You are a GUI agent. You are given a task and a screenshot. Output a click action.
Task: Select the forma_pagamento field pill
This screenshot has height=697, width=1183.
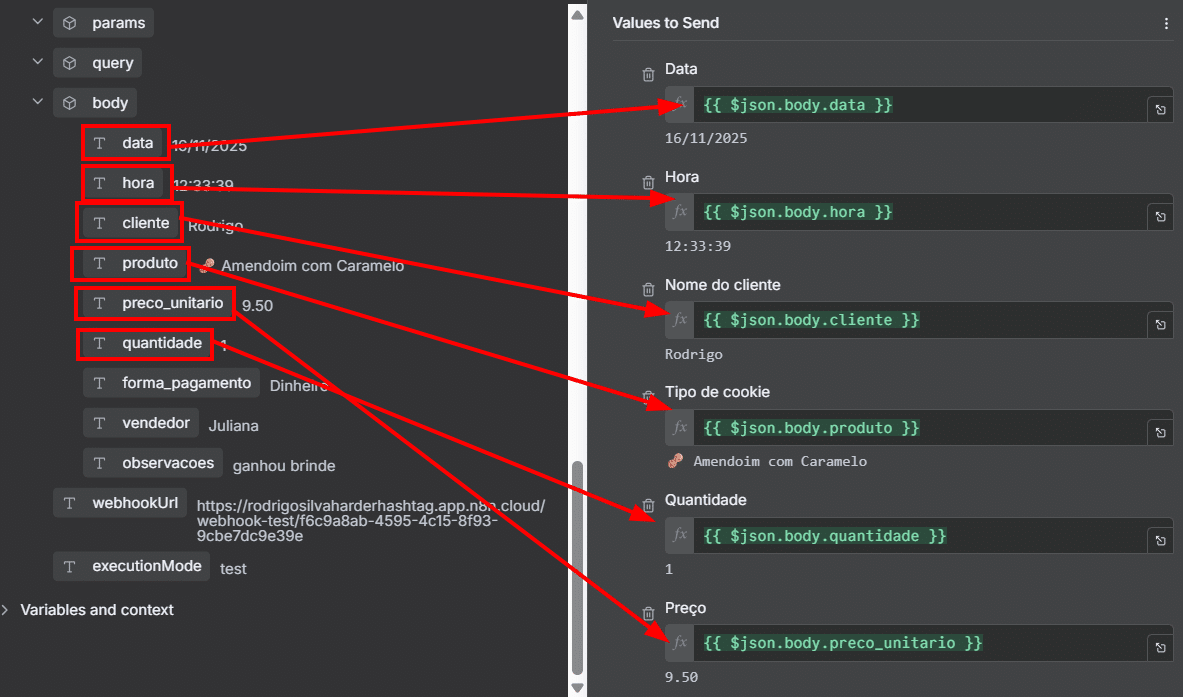(x=171, y=383)
